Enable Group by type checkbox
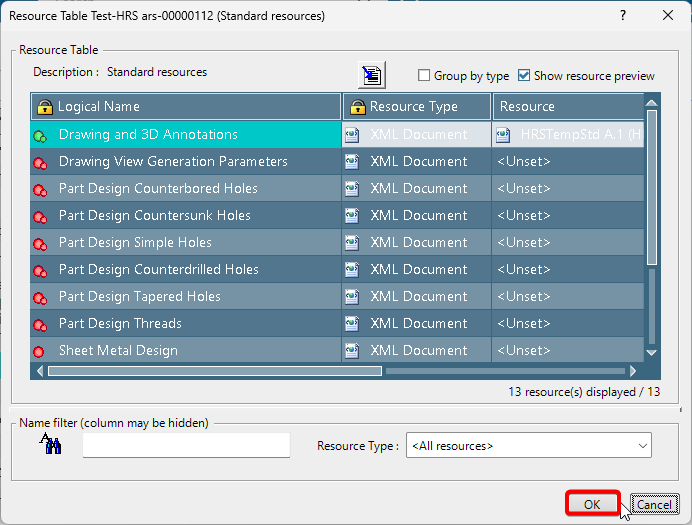Image resolution: width=692 pixels, height=525 pixels. [x=424, y=75]
